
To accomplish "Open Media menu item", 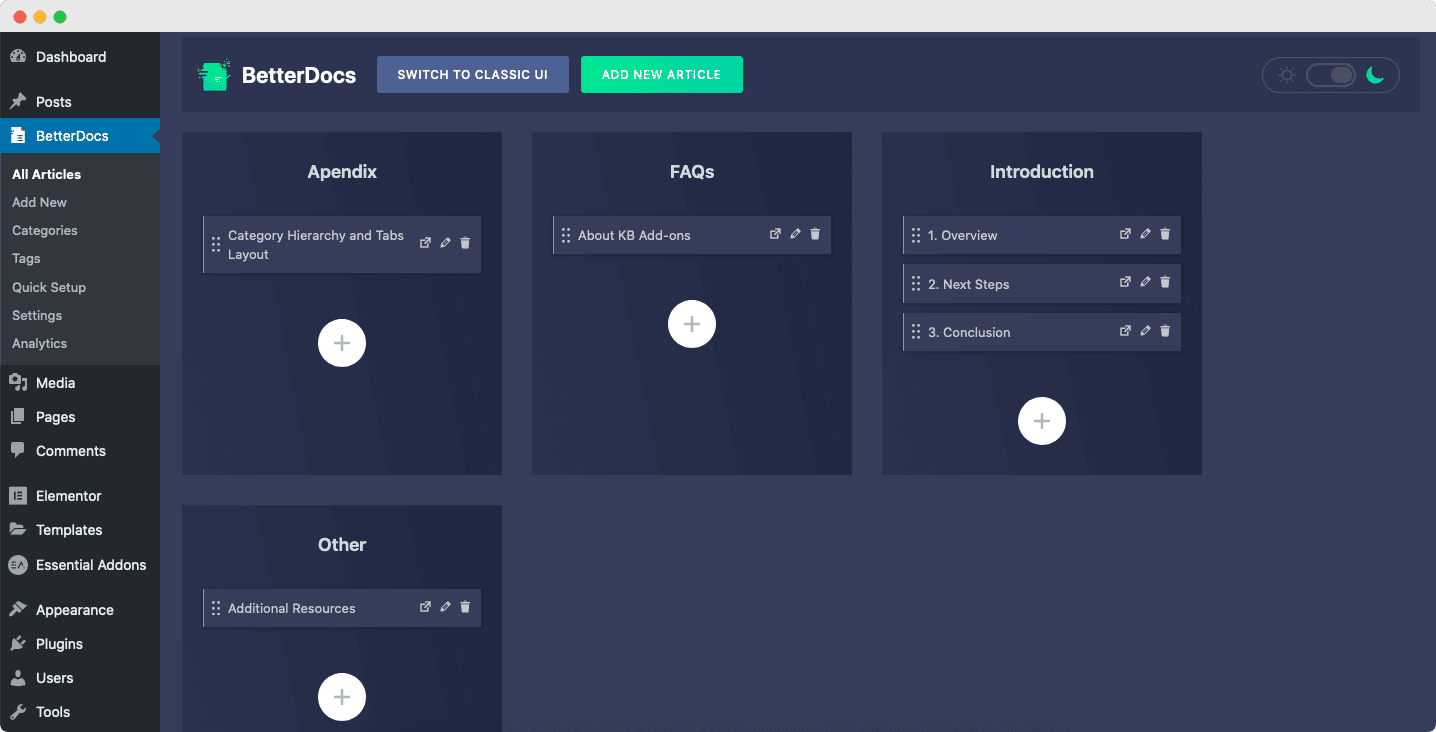I will 80,383.
